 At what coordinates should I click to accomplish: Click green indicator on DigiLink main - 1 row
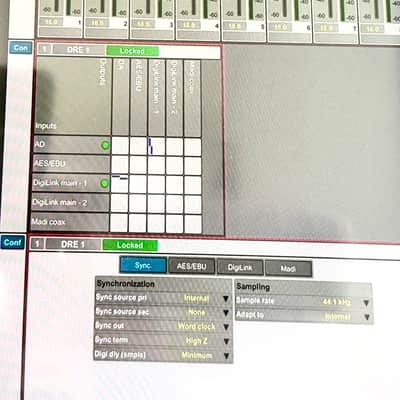pyautogui.click(x=104, y=183)
